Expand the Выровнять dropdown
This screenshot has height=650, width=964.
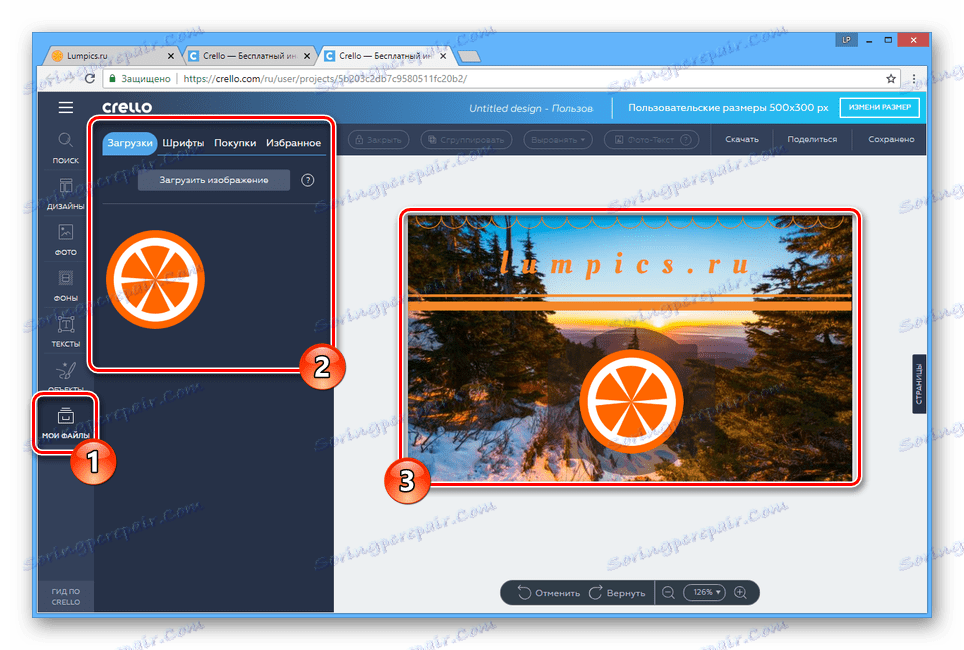pos(558,140)
